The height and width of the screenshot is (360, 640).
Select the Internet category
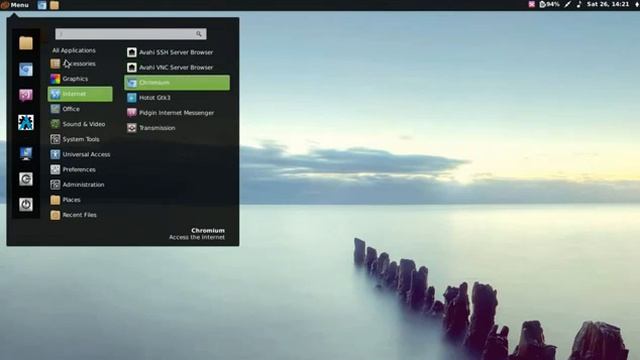pyautogui.click(x=80, y=94)
